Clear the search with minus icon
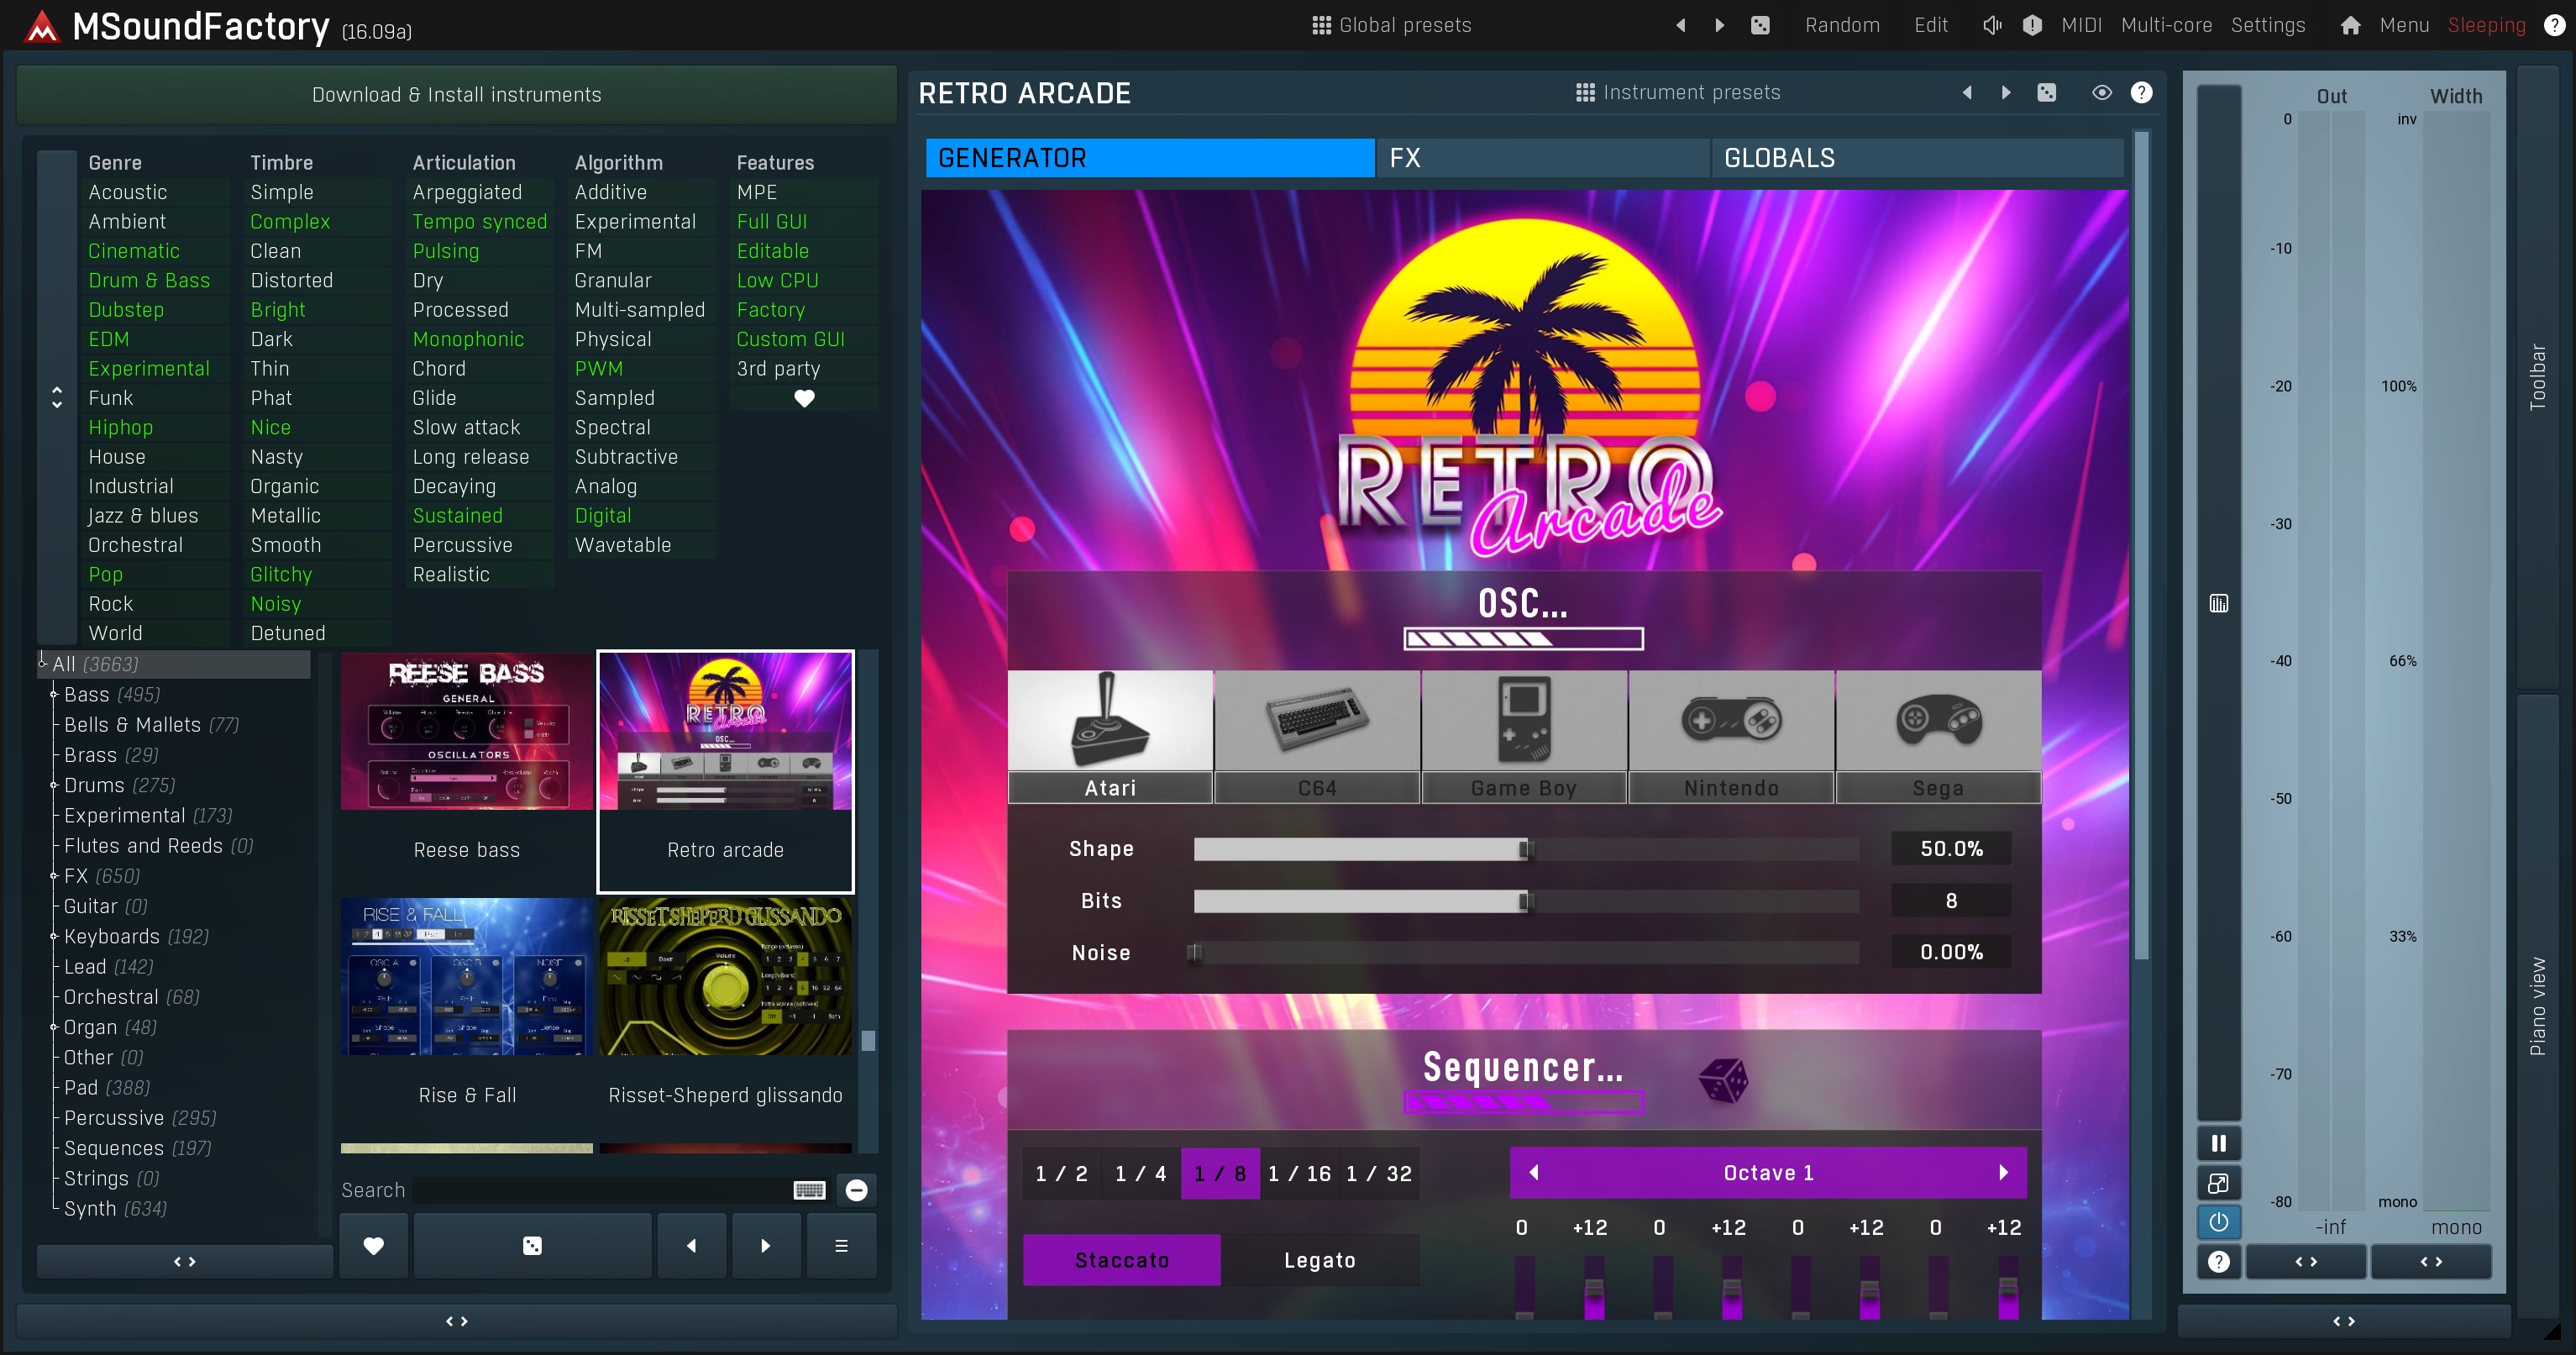The width and height of the screenshot is (2576, 1355). [856, 1190]
